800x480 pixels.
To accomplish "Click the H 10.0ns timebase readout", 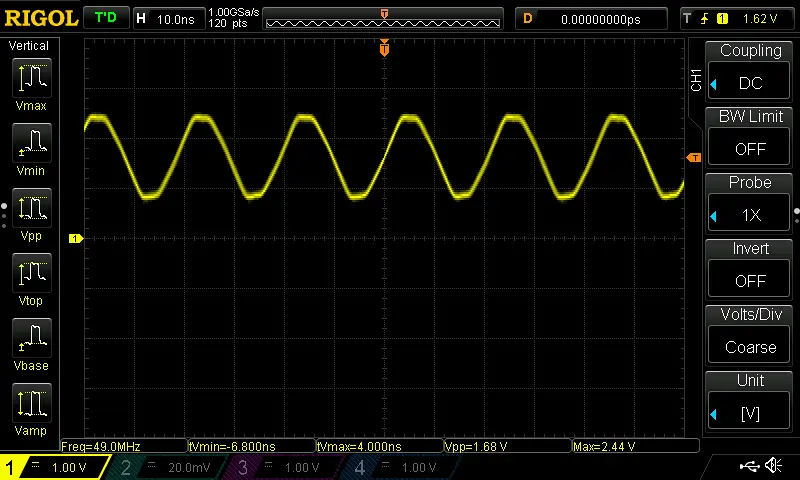I will (x=168, y=19).
